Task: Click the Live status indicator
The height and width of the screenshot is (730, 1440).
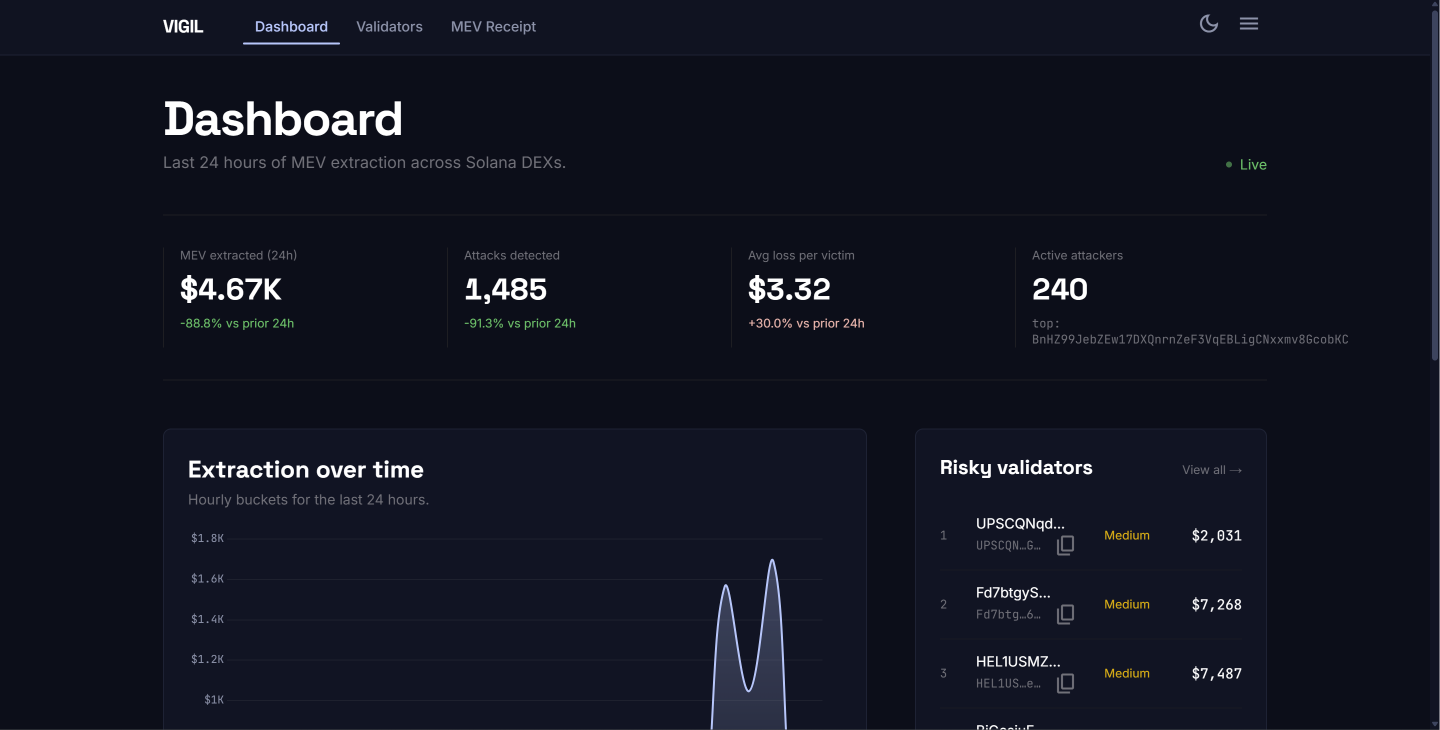Action: pyautogui.click(x=1246, y=165)
